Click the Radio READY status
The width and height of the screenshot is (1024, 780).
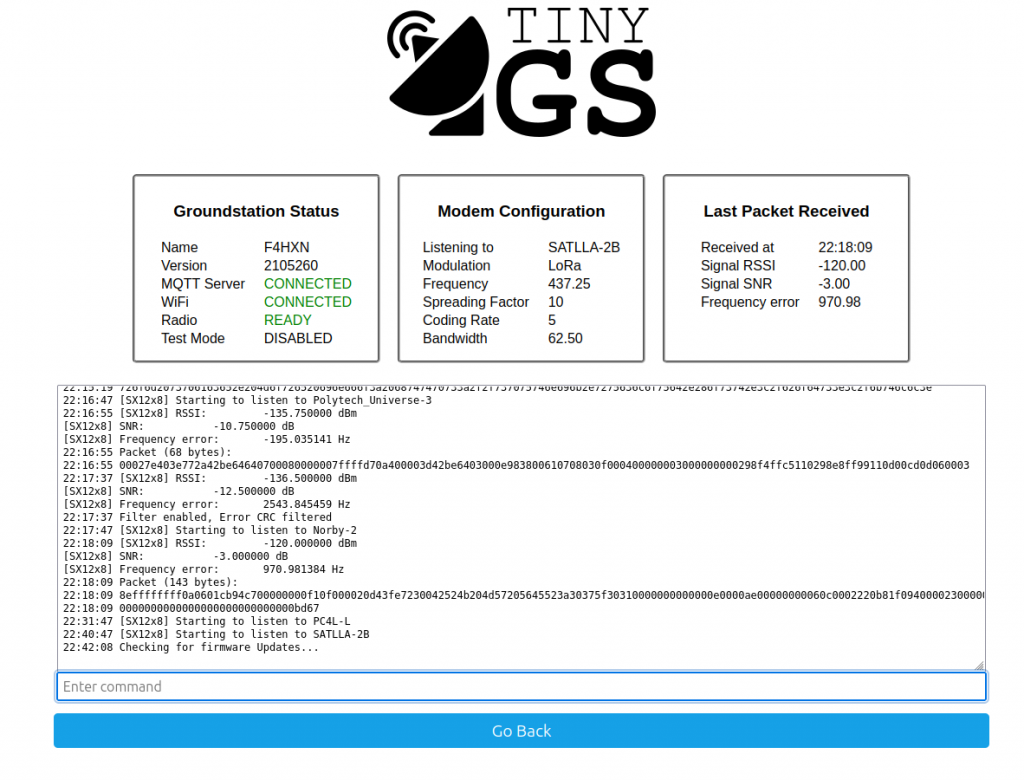pos(287,321)
